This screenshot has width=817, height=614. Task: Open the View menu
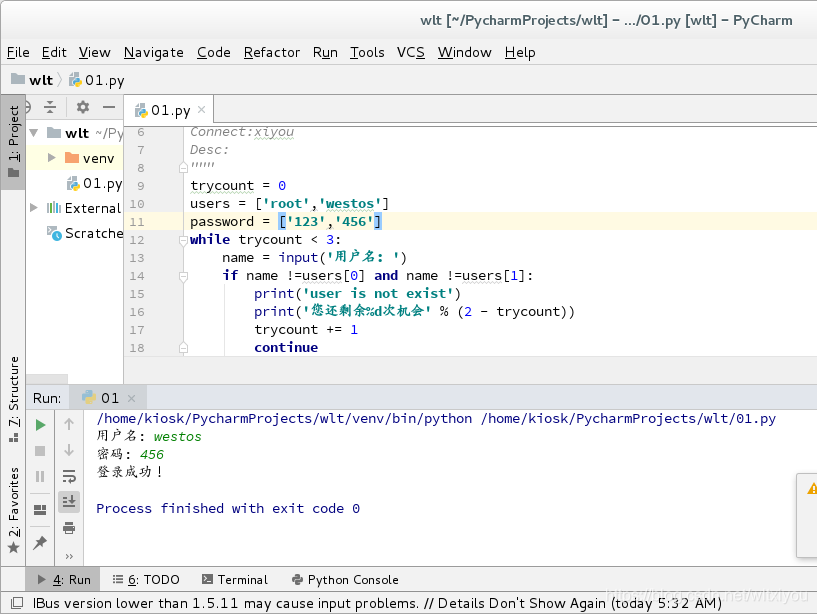pyautogui.click(x=94, y=52)
